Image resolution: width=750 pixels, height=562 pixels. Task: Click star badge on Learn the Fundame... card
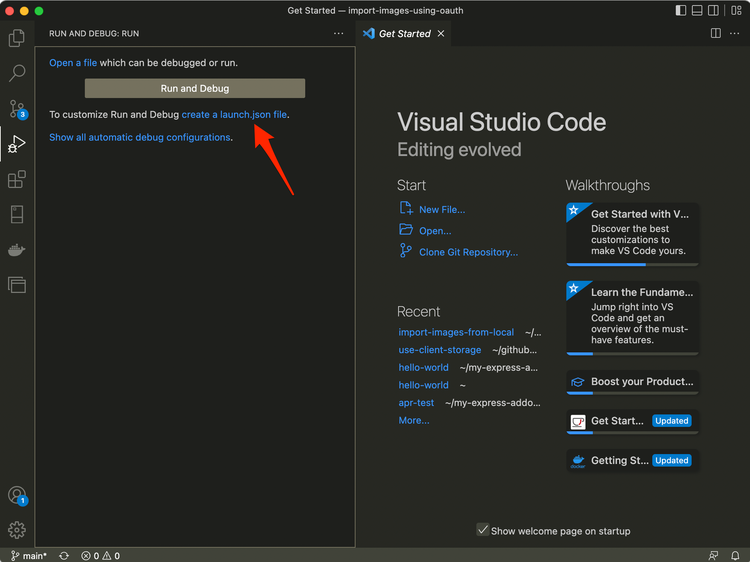pyautogui.click(x=574, y=288)
